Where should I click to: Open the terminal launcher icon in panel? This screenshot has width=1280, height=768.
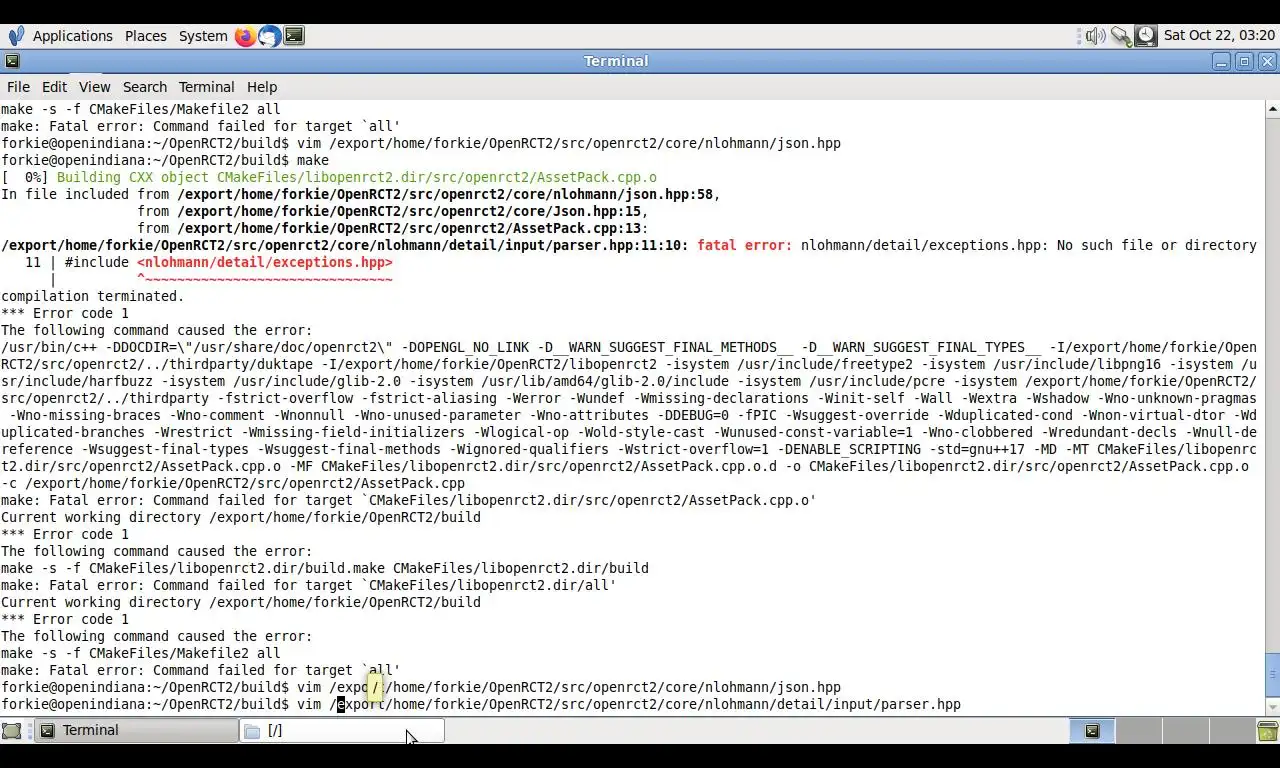pos(293,36)
